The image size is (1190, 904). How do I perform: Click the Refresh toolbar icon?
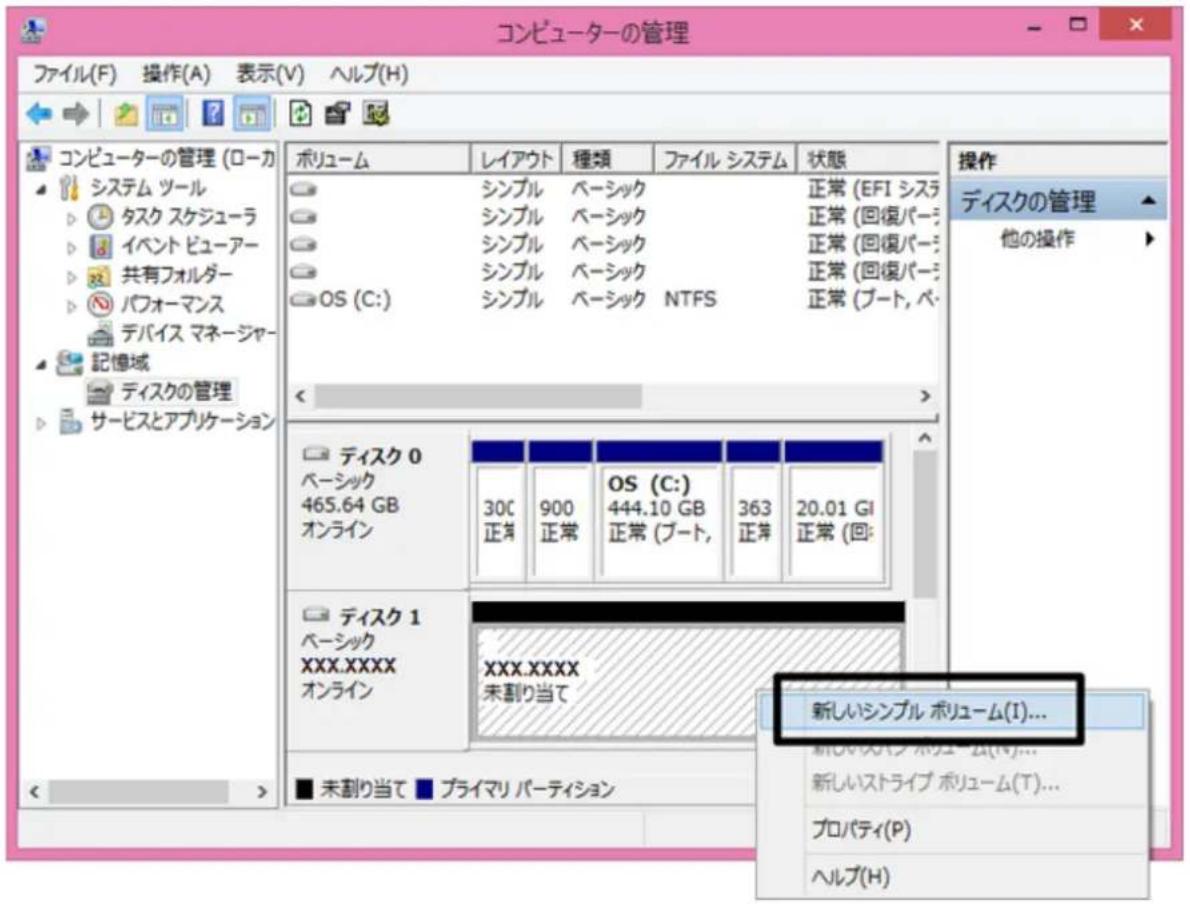[301, 115]
